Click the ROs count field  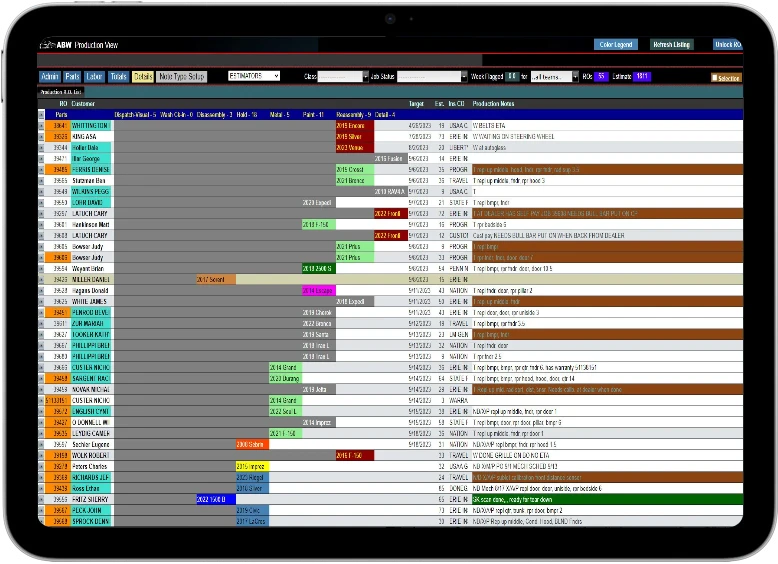click(601, 76)
